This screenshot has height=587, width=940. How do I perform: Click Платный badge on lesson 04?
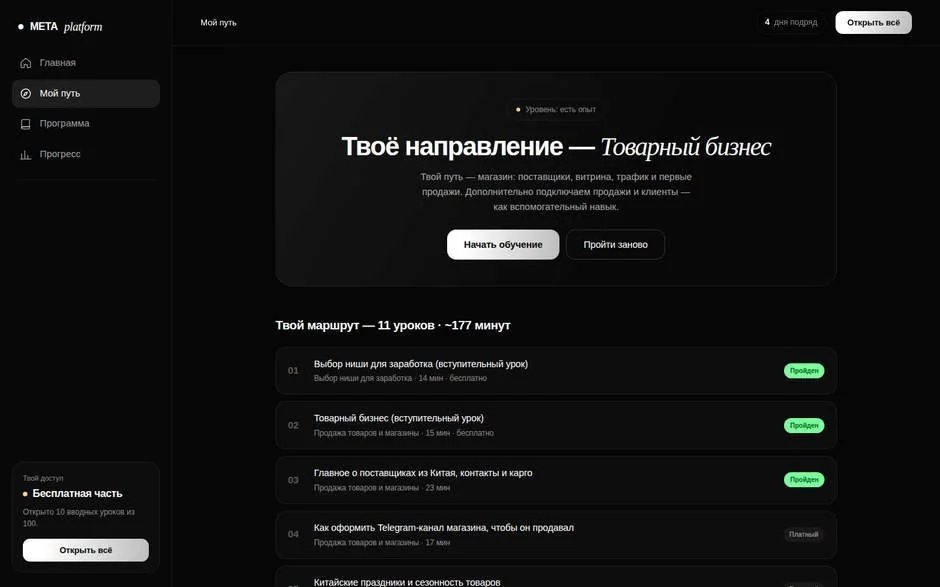803,534
